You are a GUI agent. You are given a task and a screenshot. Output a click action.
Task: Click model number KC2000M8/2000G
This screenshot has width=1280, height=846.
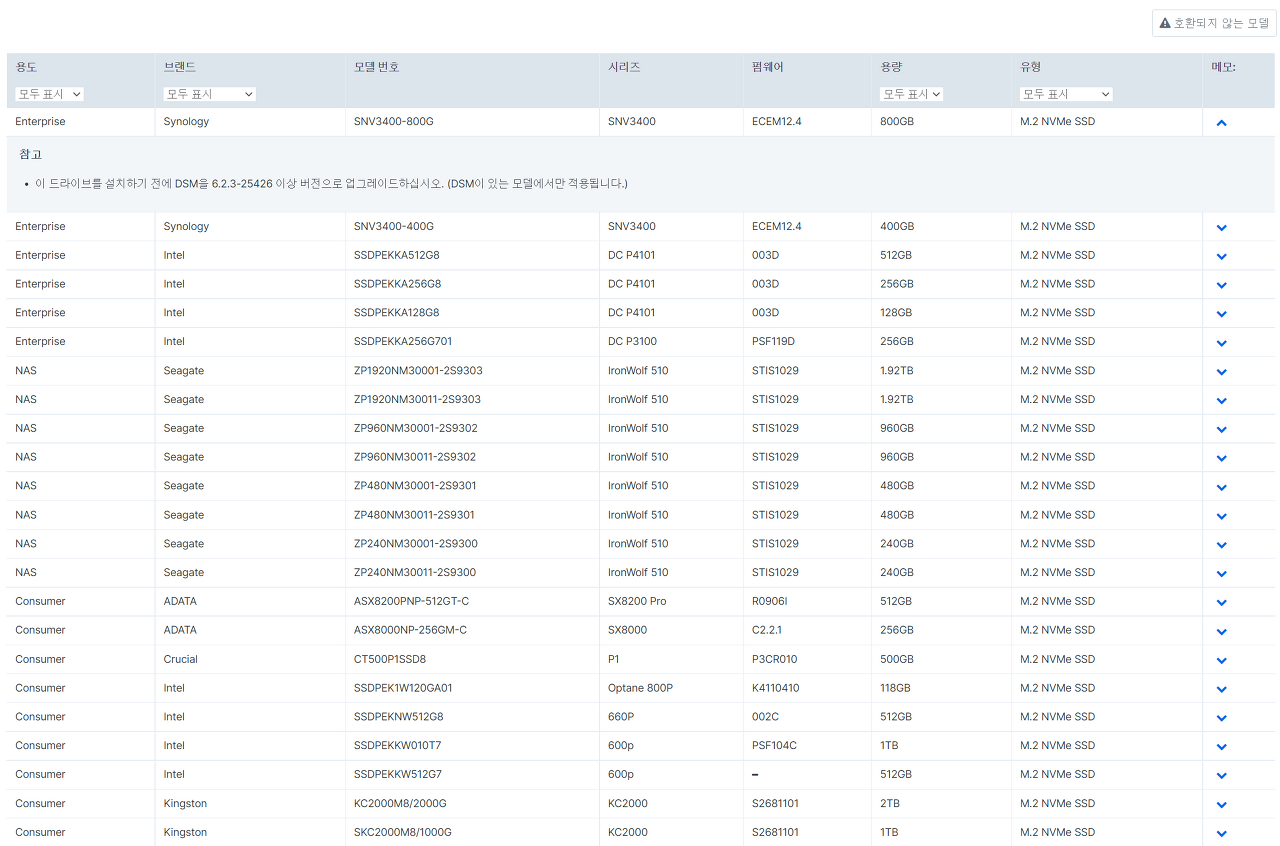(400, 804)
